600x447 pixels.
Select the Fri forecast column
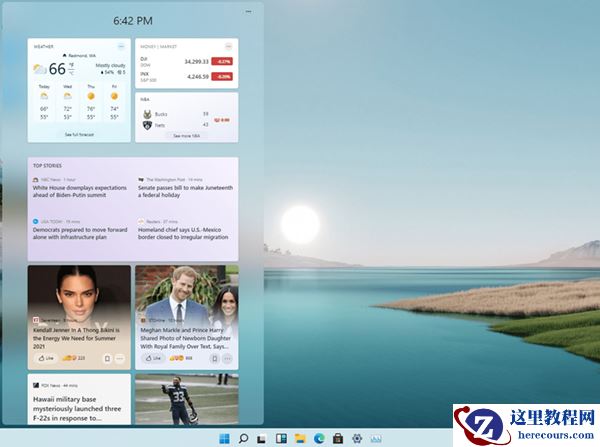[114, 102]
